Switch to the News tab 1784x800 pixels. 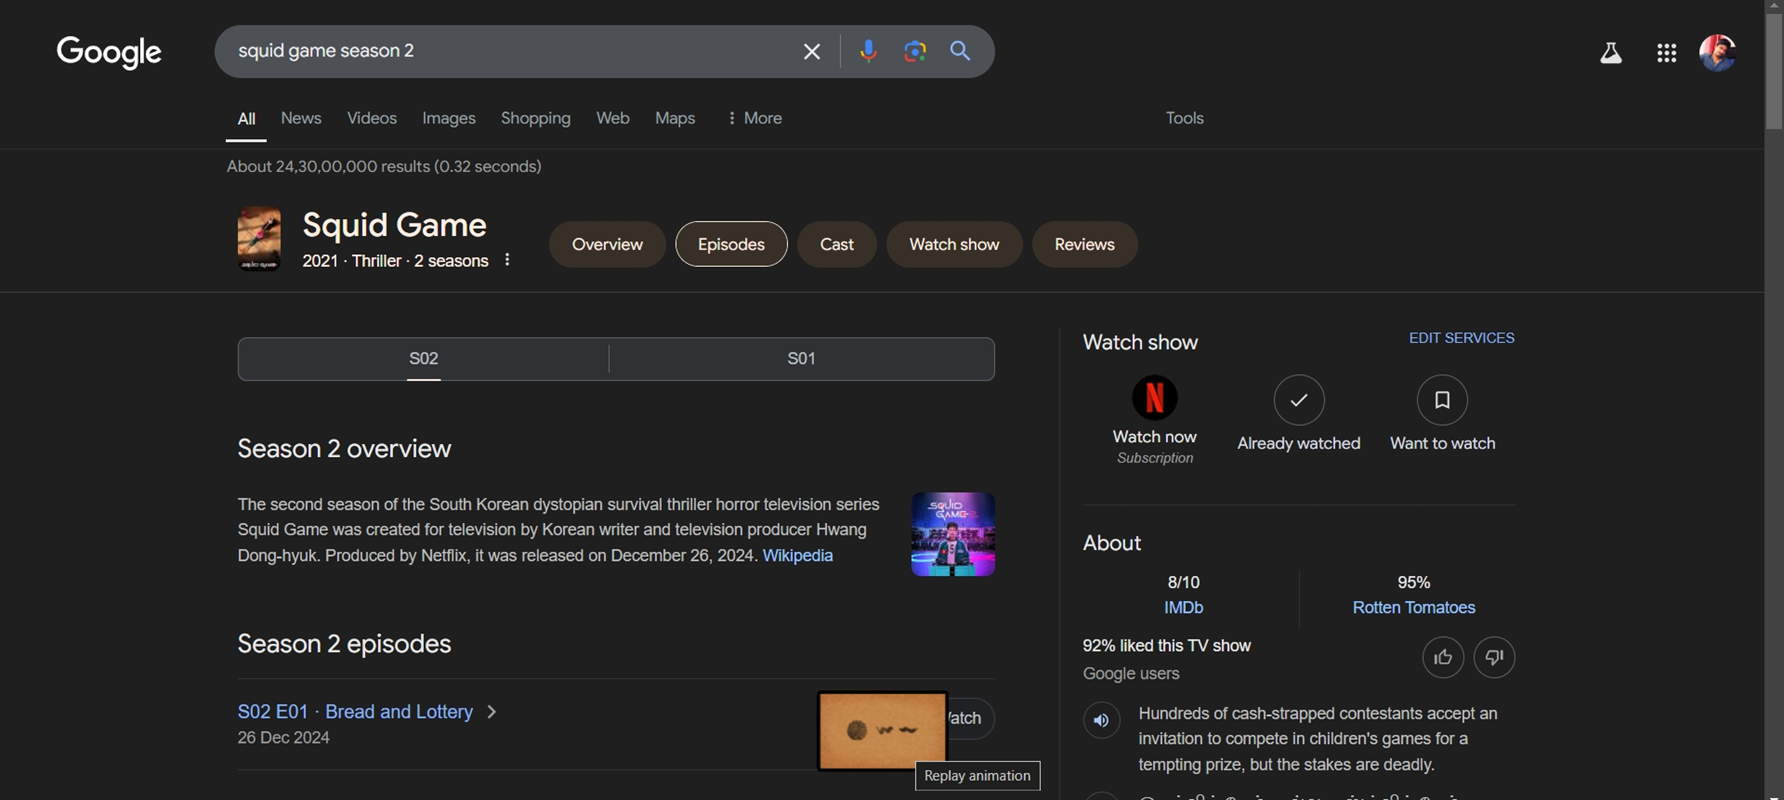click(x=301, y=118)
